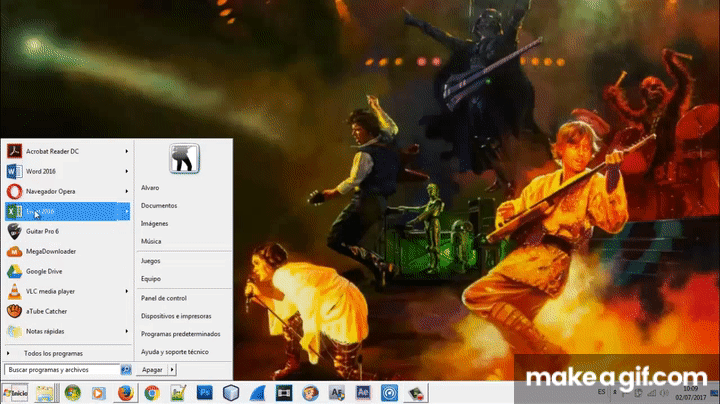
Task: Open Notas rápidas sticky notes
Action: tap(68, 331)
